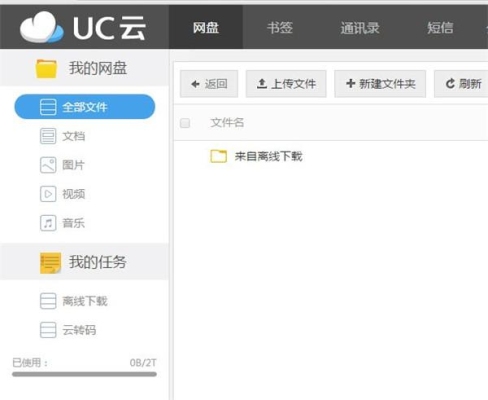Click the 上传文件 upload button
This screenshot has width=488, height=400.
coord(286,84)
